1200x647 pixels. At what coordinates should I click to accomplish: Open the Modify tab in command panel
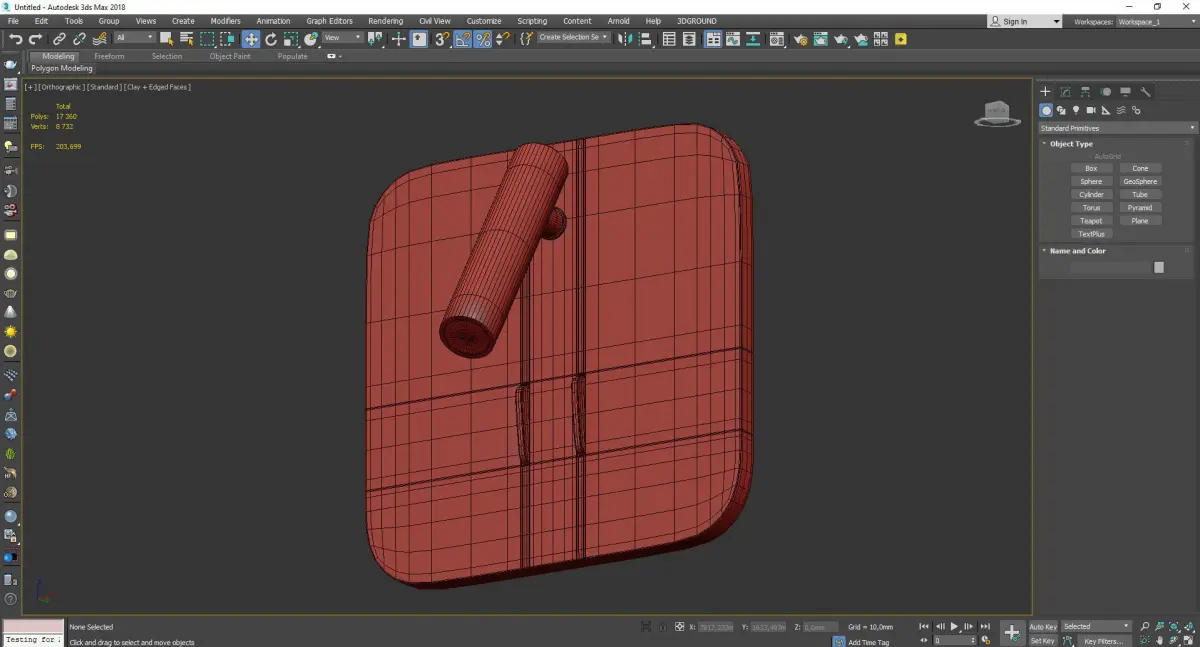[x=1066, y=92]
